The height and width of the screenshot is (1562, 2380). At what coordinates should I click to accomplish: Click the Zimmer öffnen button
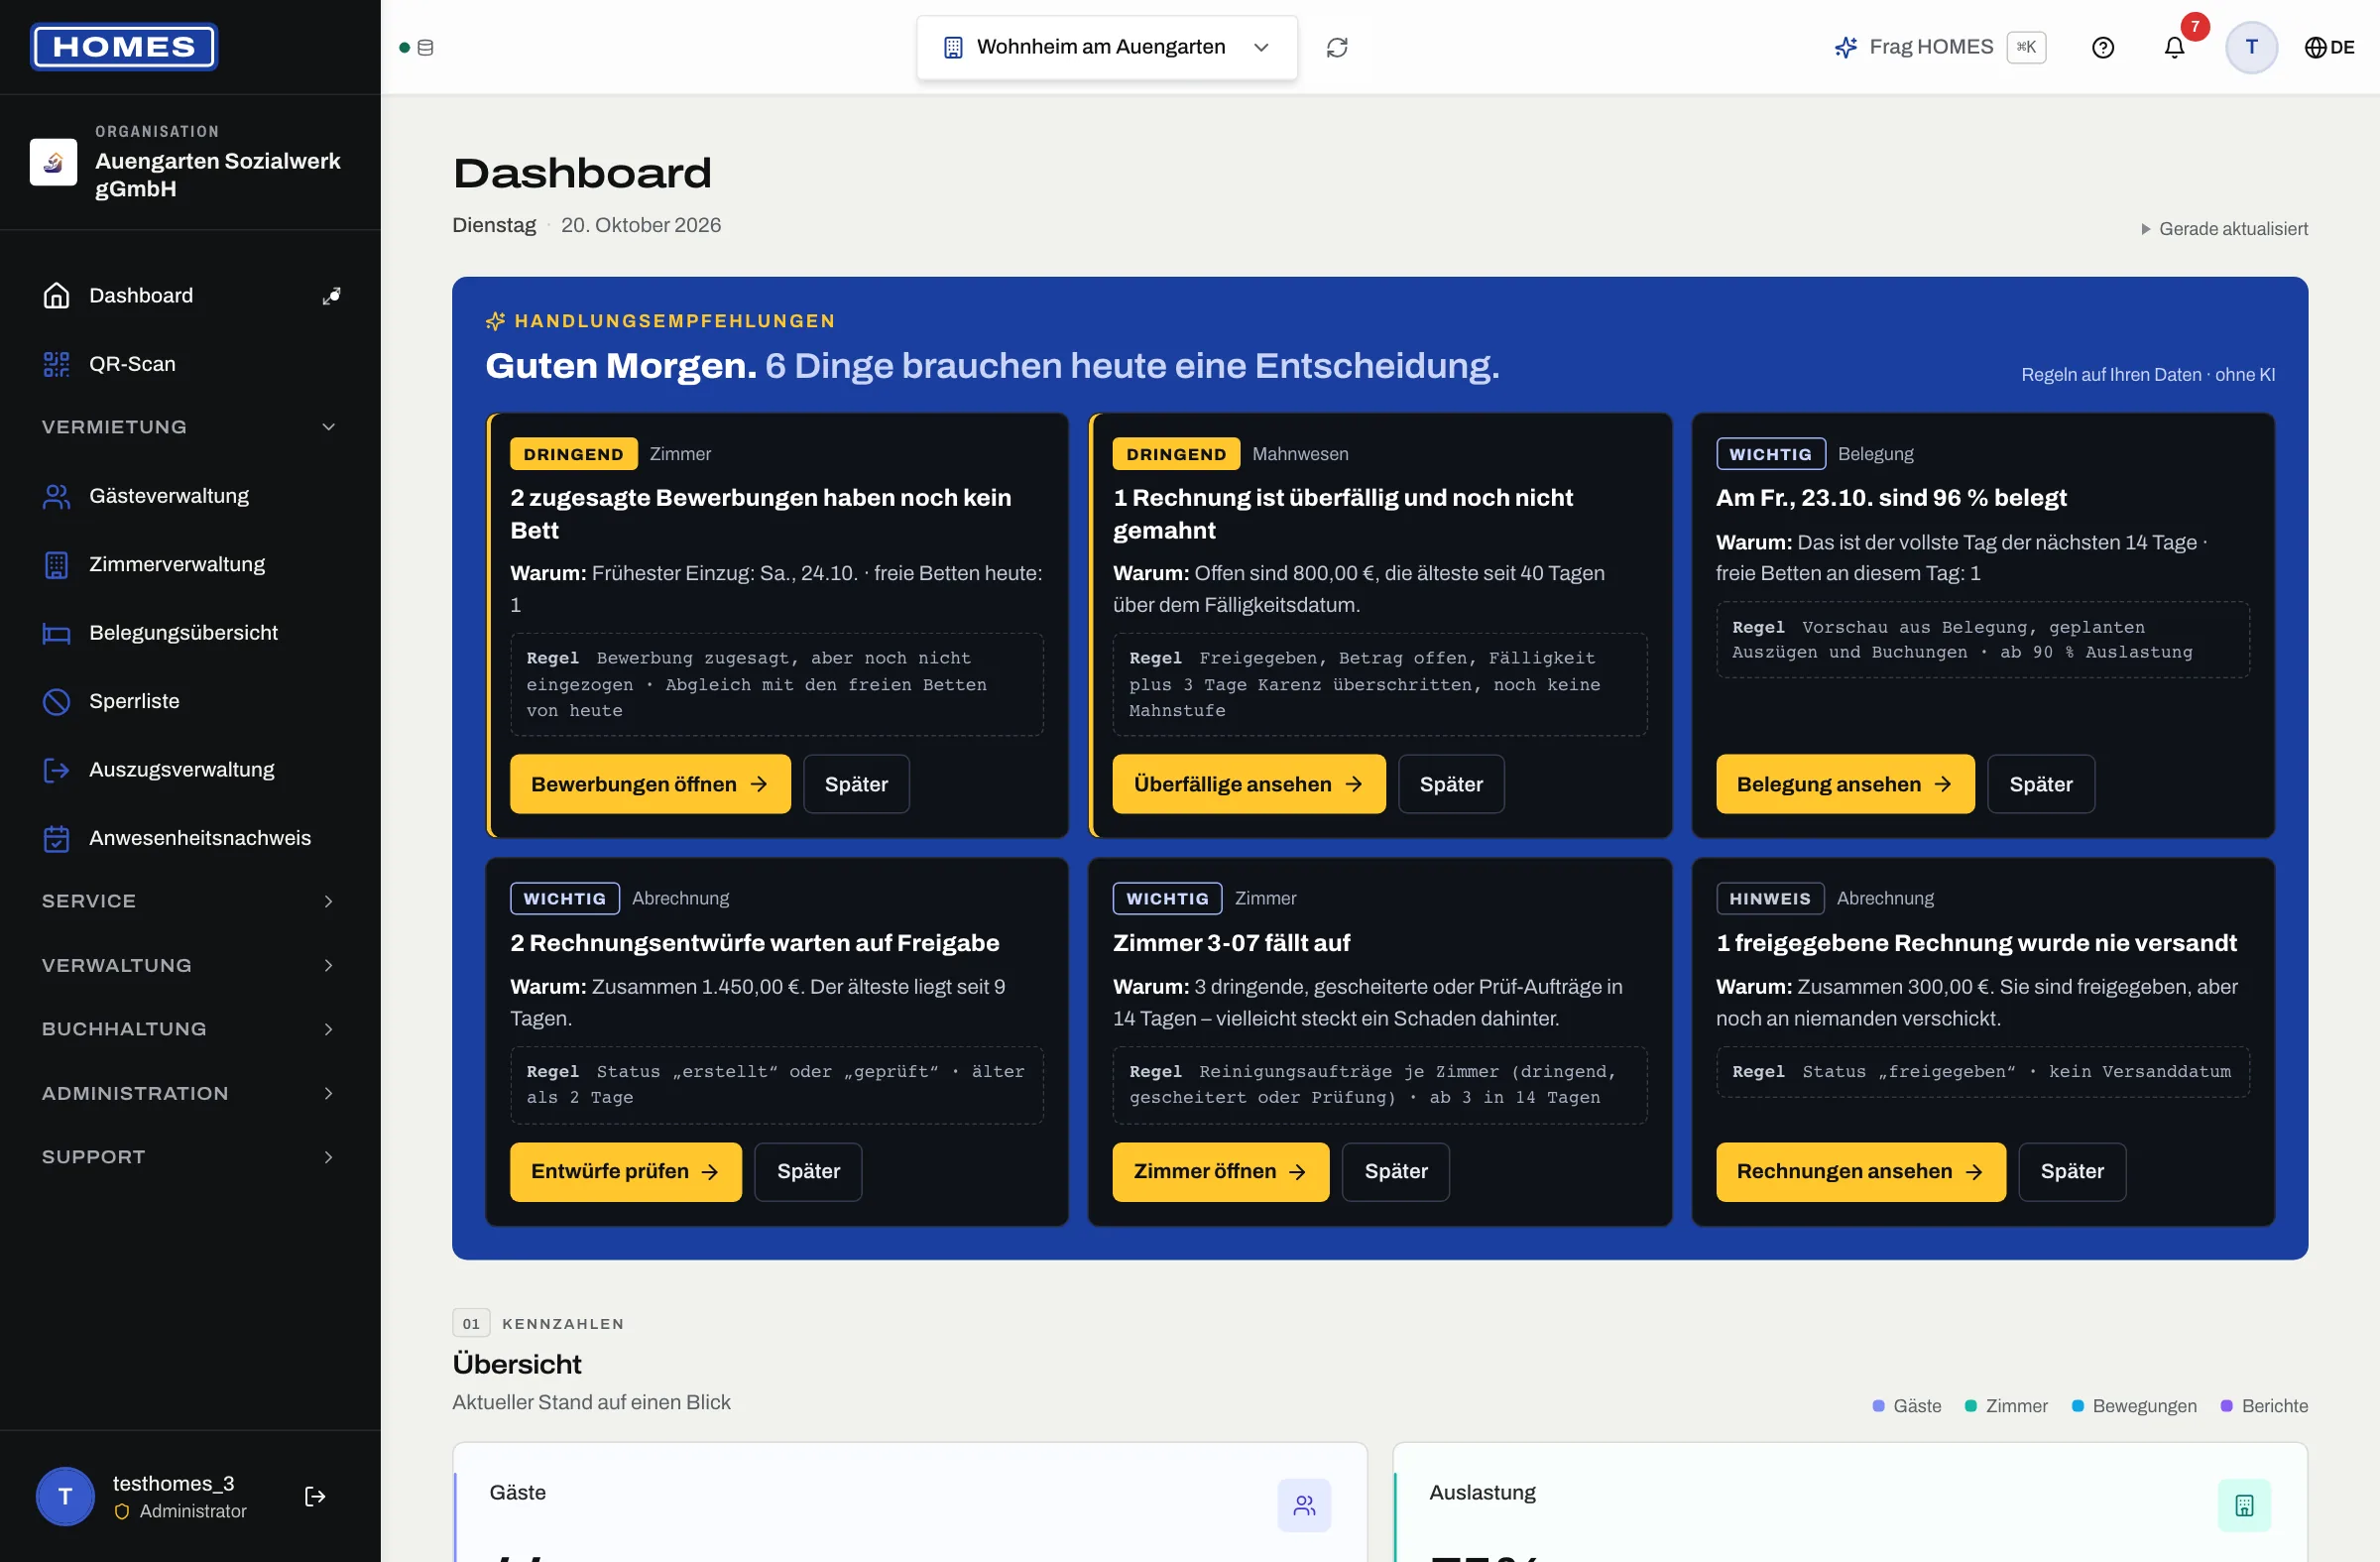click(1221, 1171)
